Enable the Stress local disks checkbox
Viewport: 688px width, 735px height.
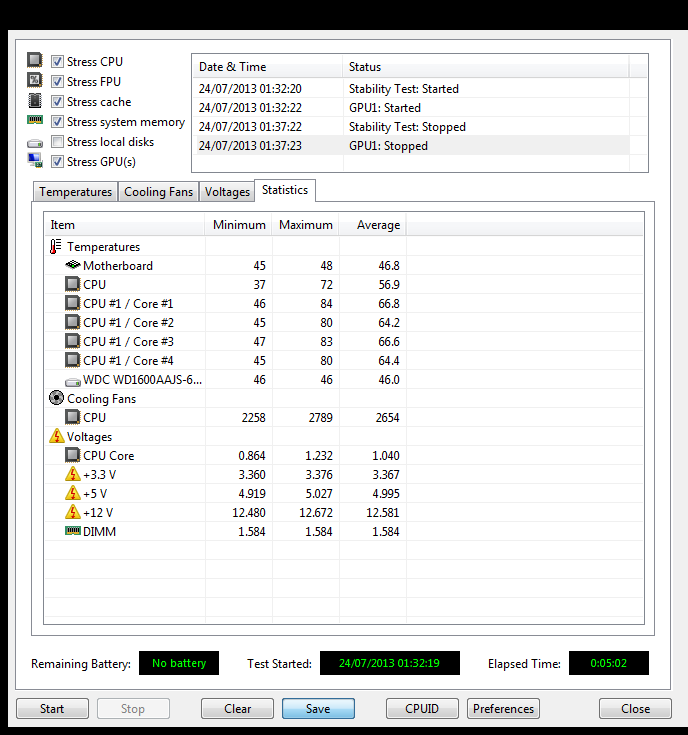(x=58, y=142)
